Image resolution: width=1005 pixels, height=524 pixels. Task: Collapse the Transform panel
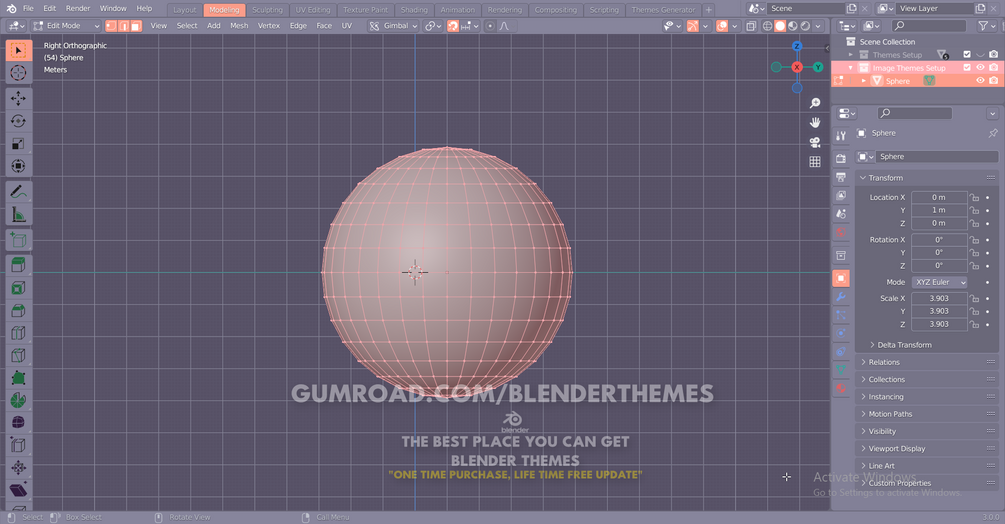886,177
